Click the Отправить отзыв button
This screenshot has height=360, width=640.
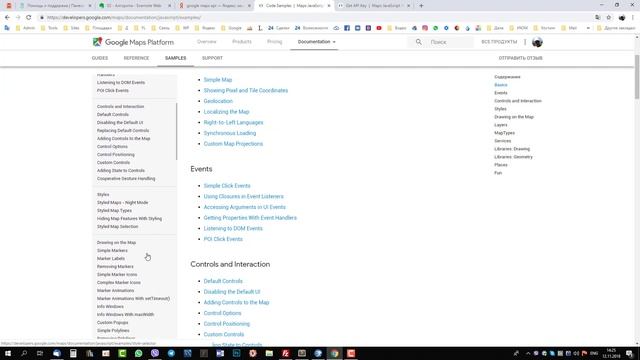[520, 58]
